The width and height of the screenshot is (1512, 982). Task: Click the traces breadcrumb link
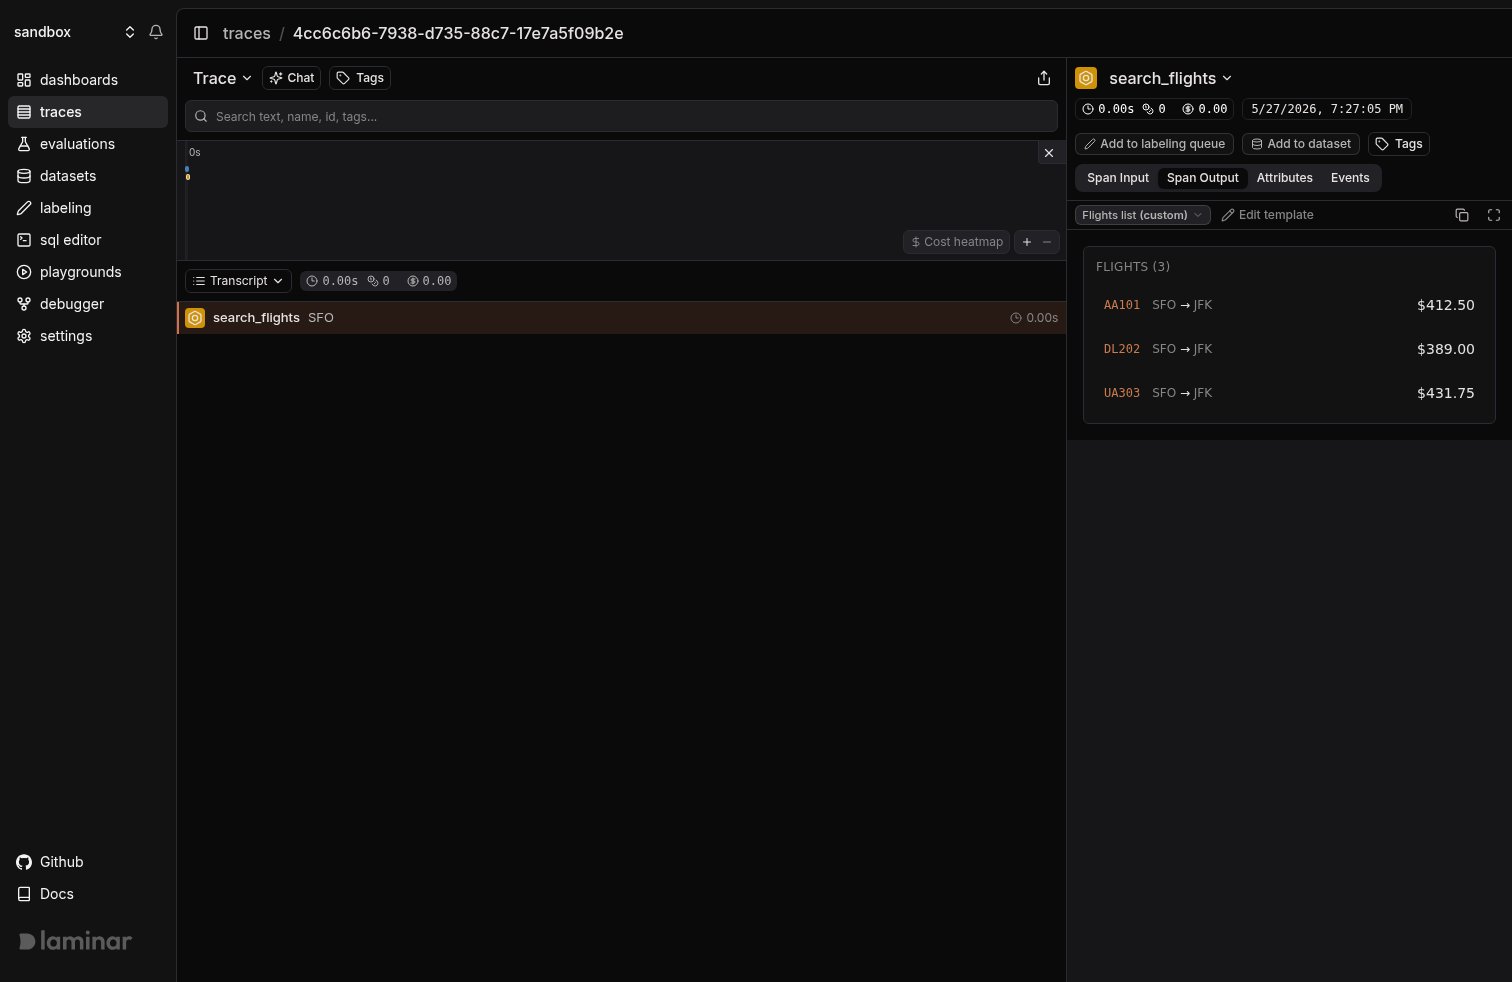click(247, 33)
